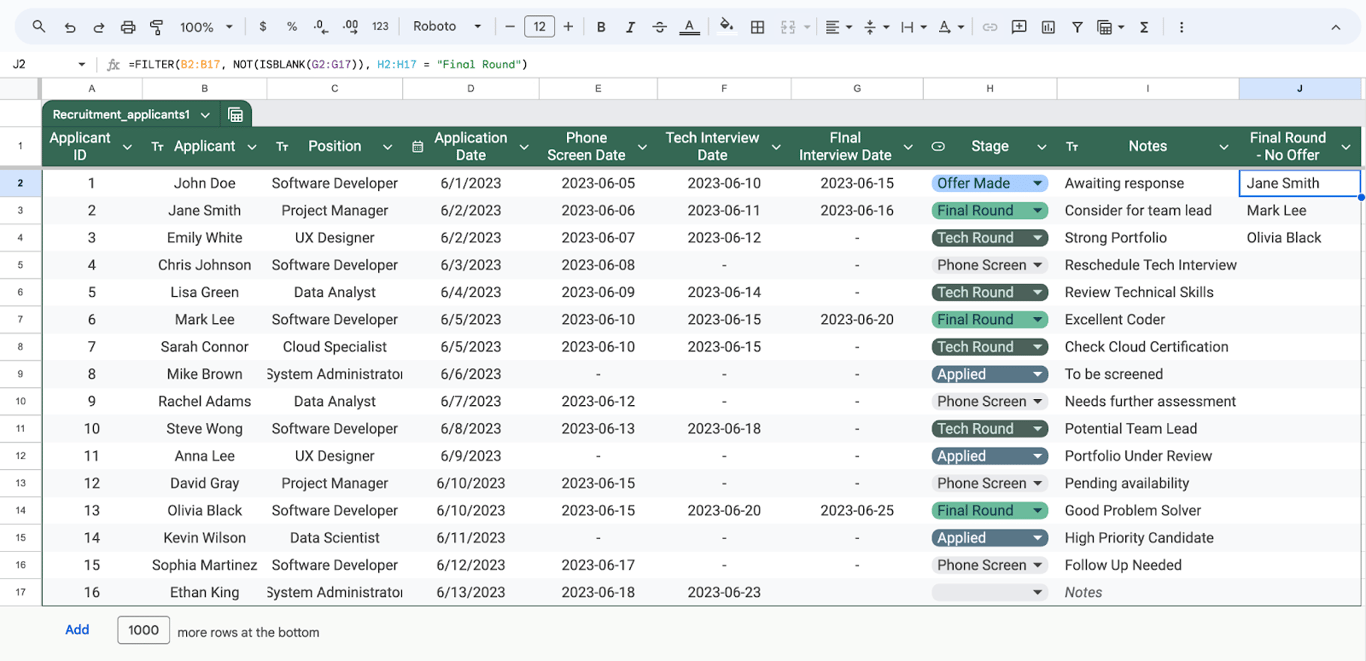1366x661 pixels.
Task: Toggle bold formatting
Action: 601,27
